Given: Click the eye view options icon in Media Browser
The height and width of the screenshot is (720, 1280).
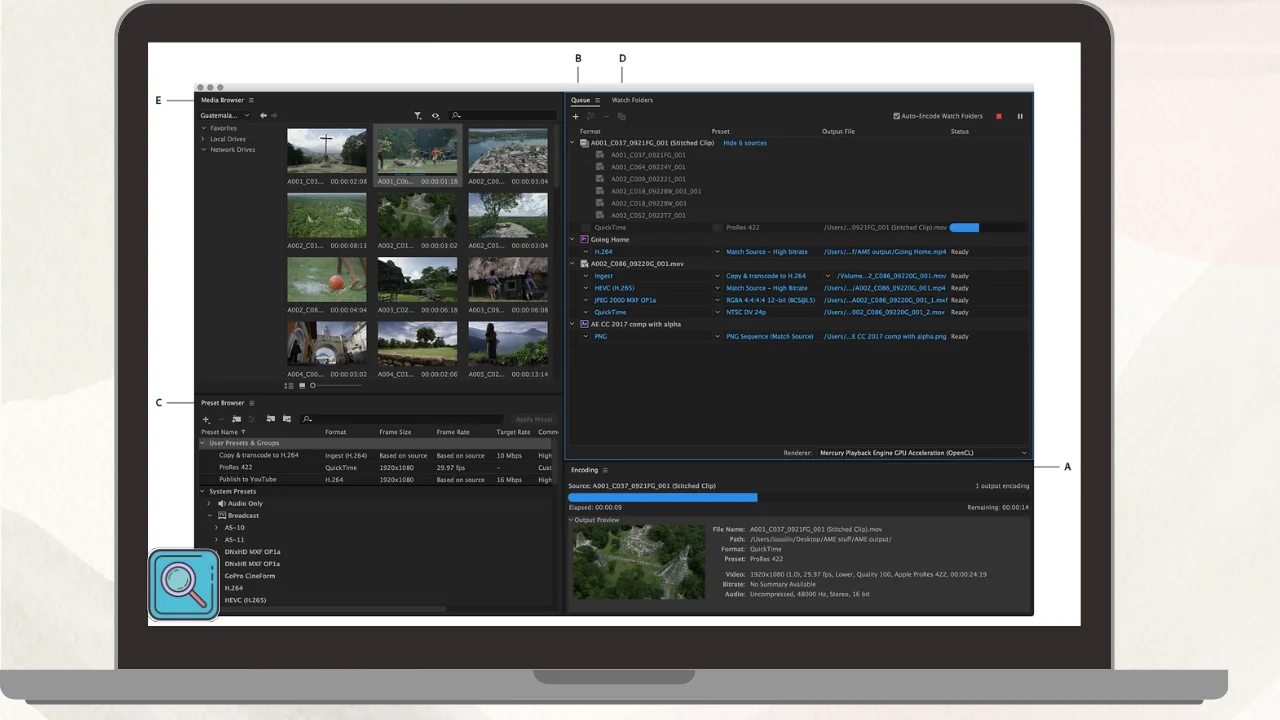Looking at the screenshot, I should (x=435, y=116).
